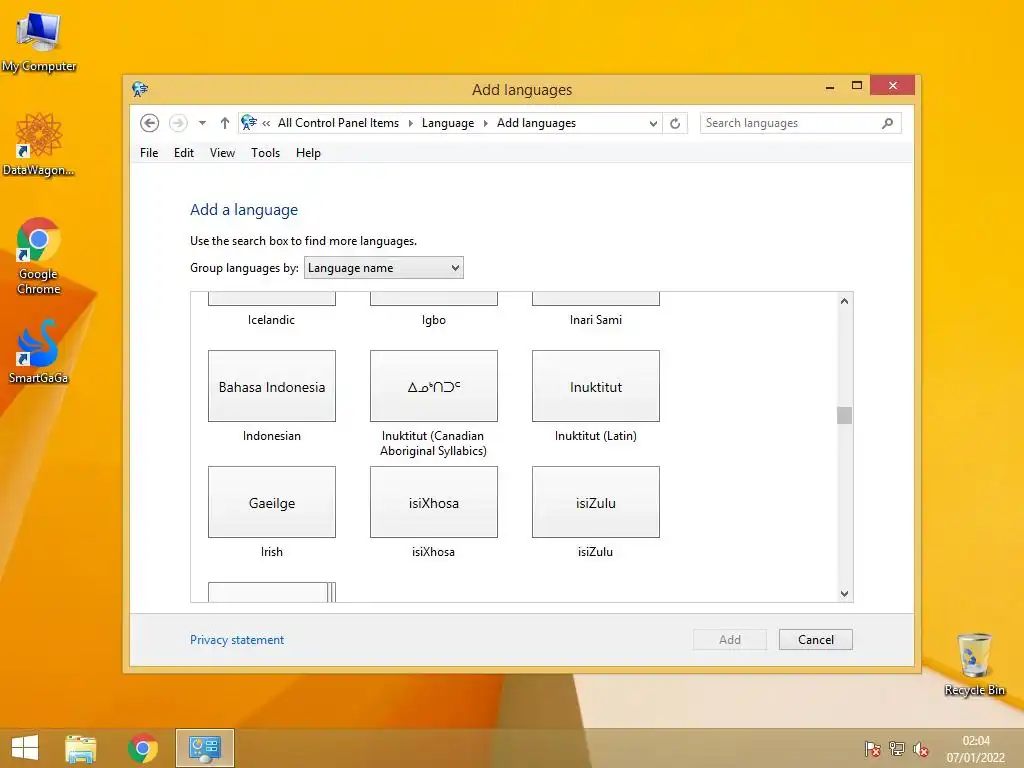Open My Computer desktop icon
Viewport: 1024px width, 768px height.
click(39, 40)
